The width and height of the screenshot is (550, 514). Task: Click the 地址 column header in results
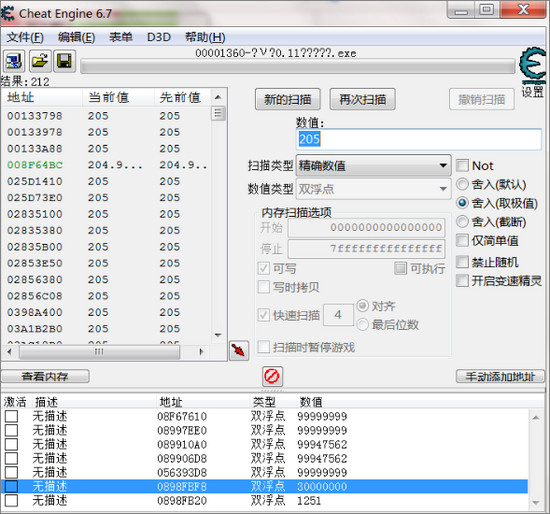click(21, 97)
